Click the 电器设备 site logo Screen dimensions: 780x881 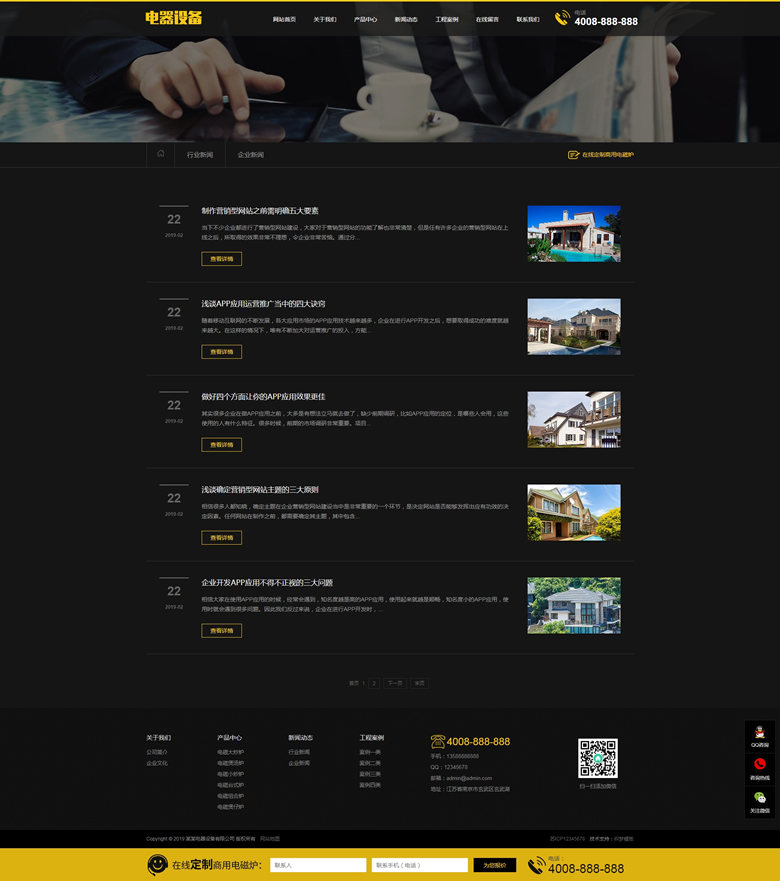174,18
